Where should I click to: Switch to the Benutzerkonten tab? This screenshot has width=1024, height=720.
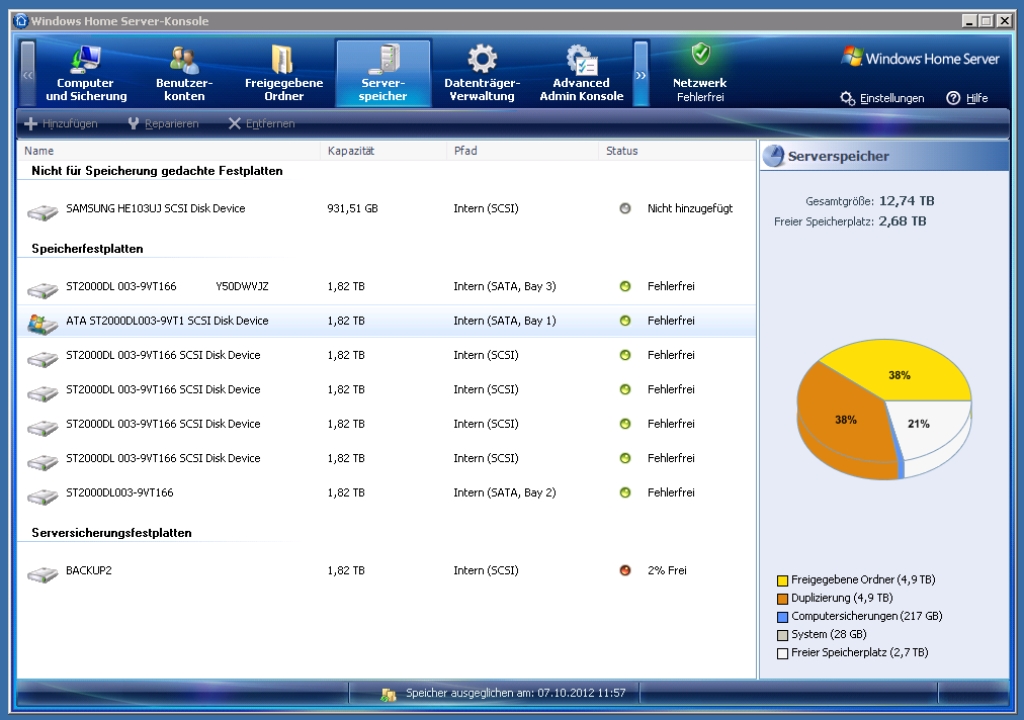[x=184, y=73]
